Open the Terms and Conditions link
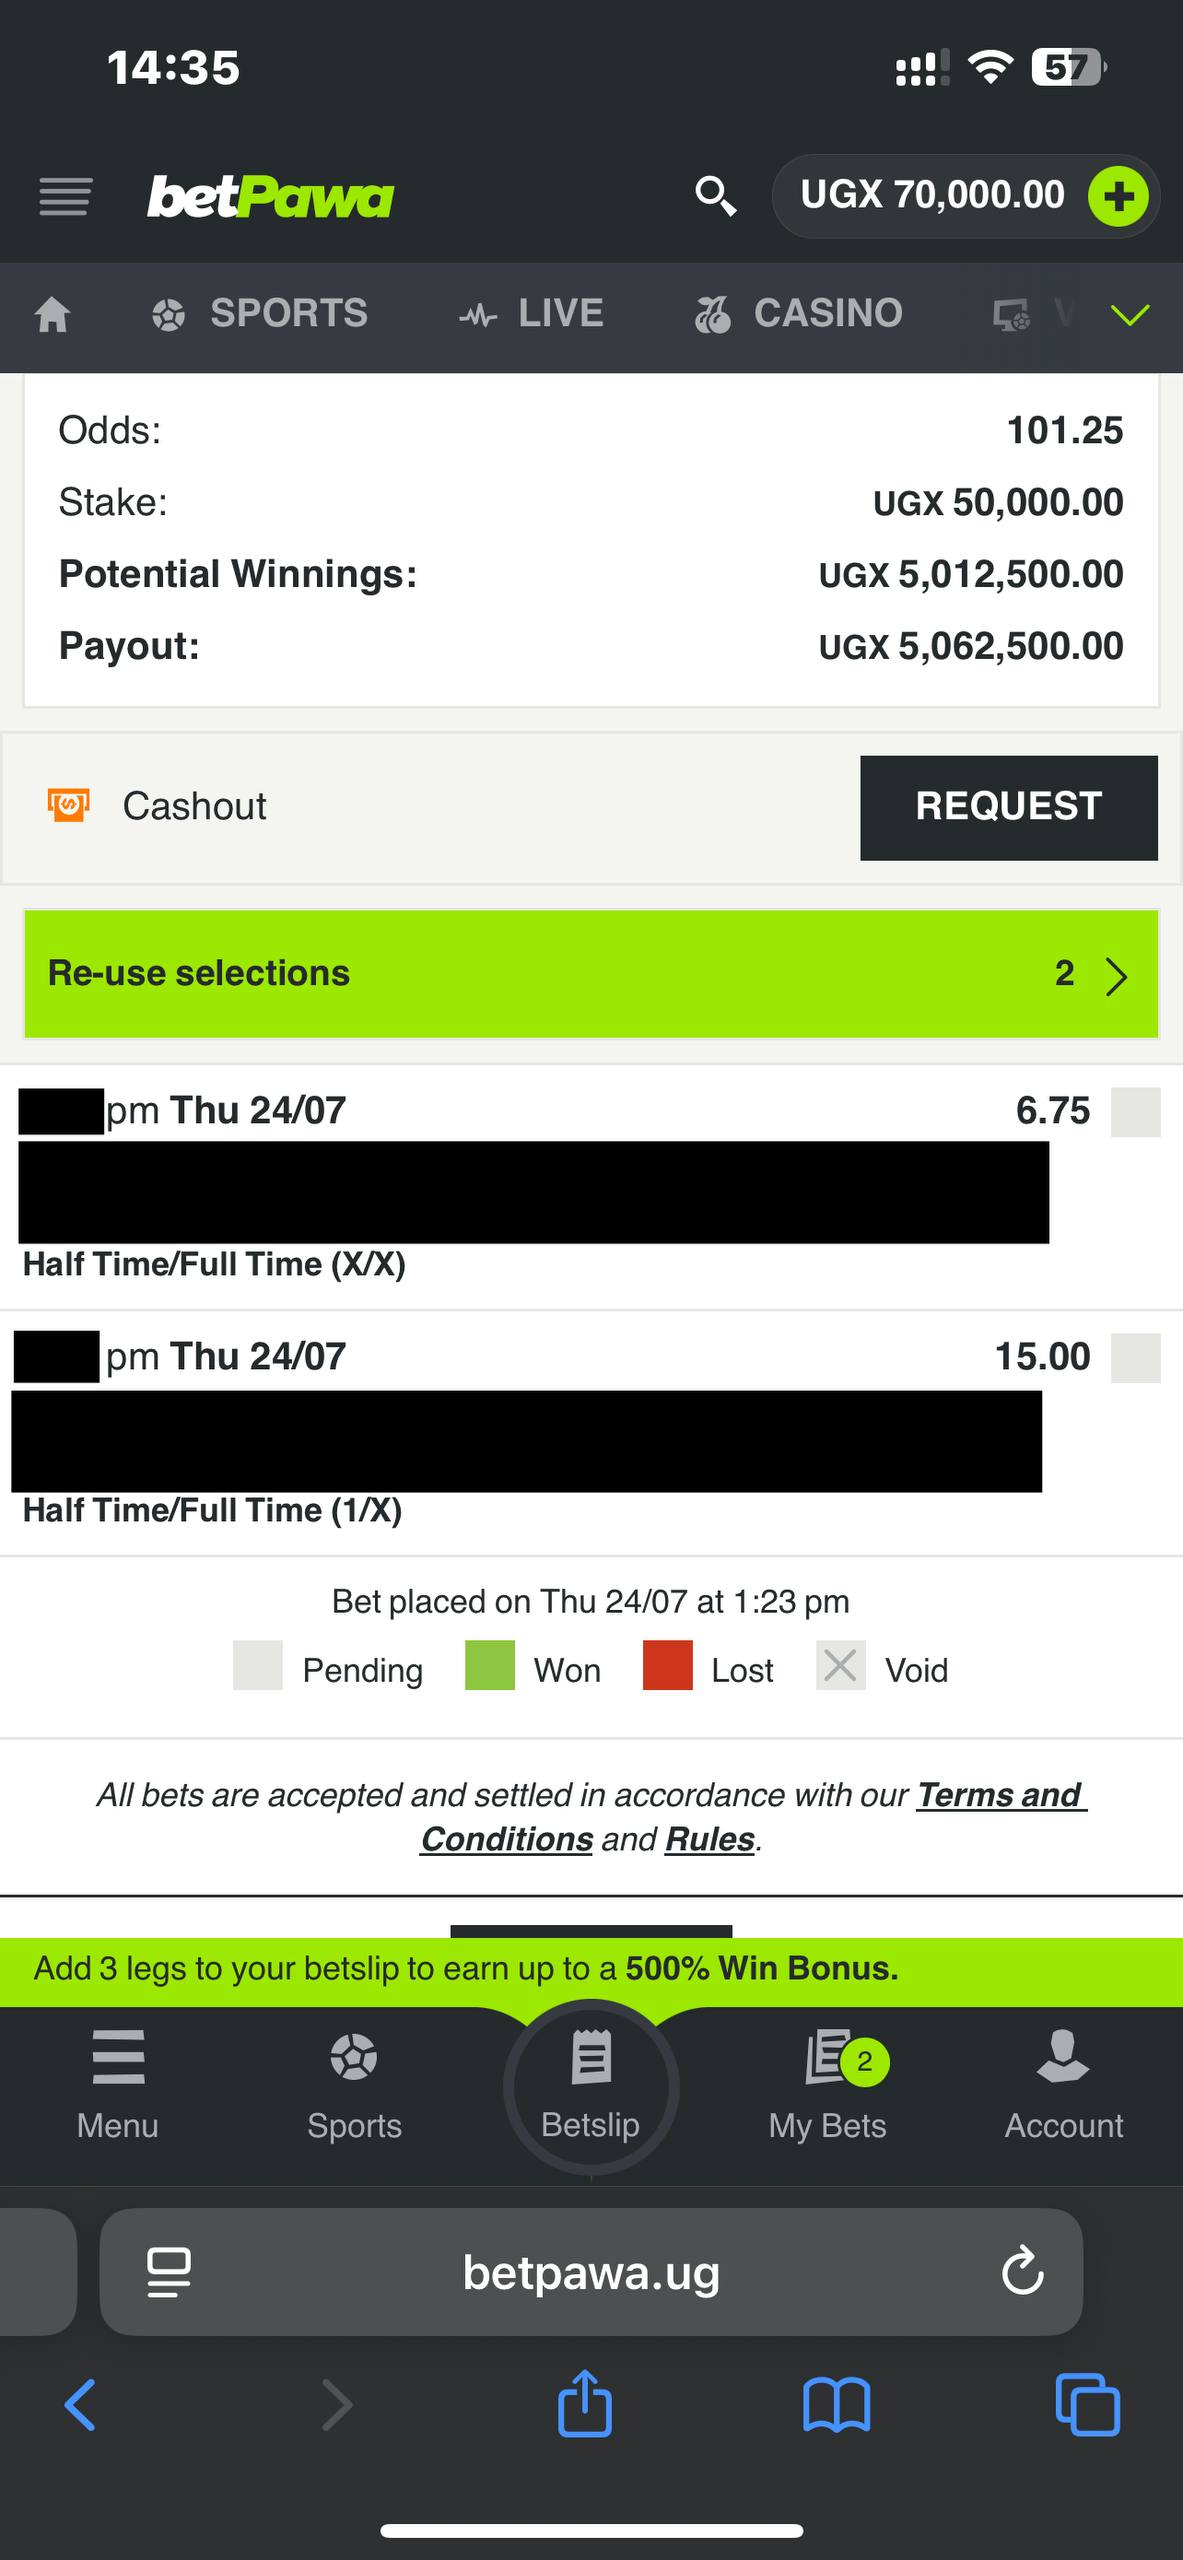1183x2560 pixels. [x=754, y=1817]
